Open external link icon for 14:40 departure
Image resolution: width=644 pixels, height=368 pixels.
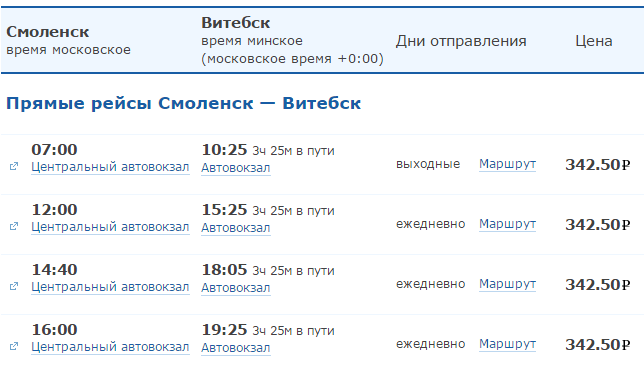tap(14, 286)
